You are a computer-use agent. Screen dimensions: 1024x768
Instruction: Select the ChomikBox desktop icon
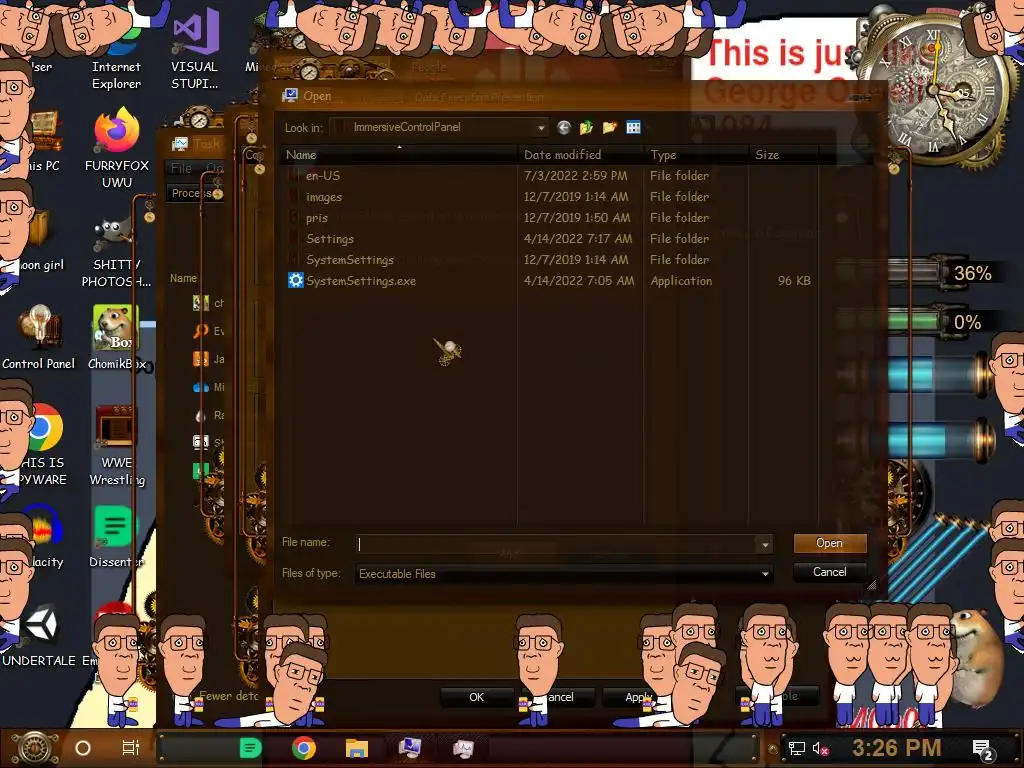116,338
